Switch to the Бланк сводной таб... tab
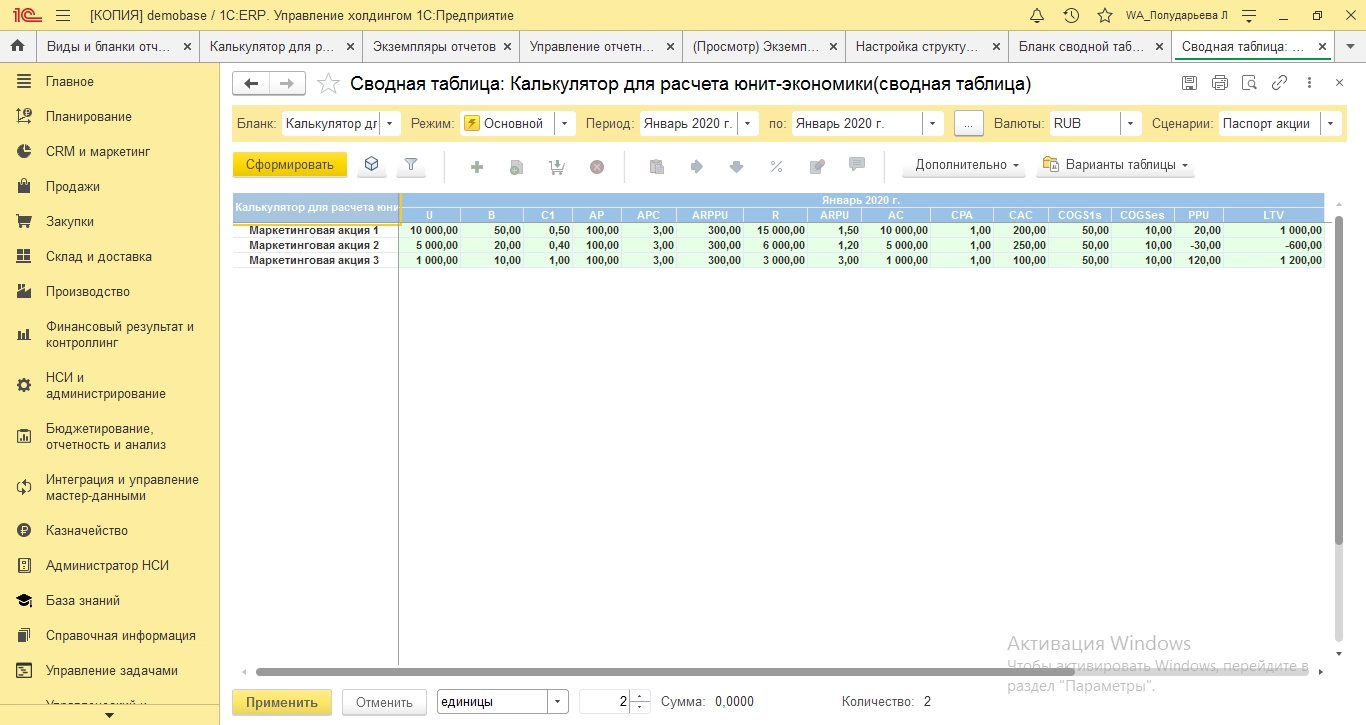 click(x=1080, y=46)
